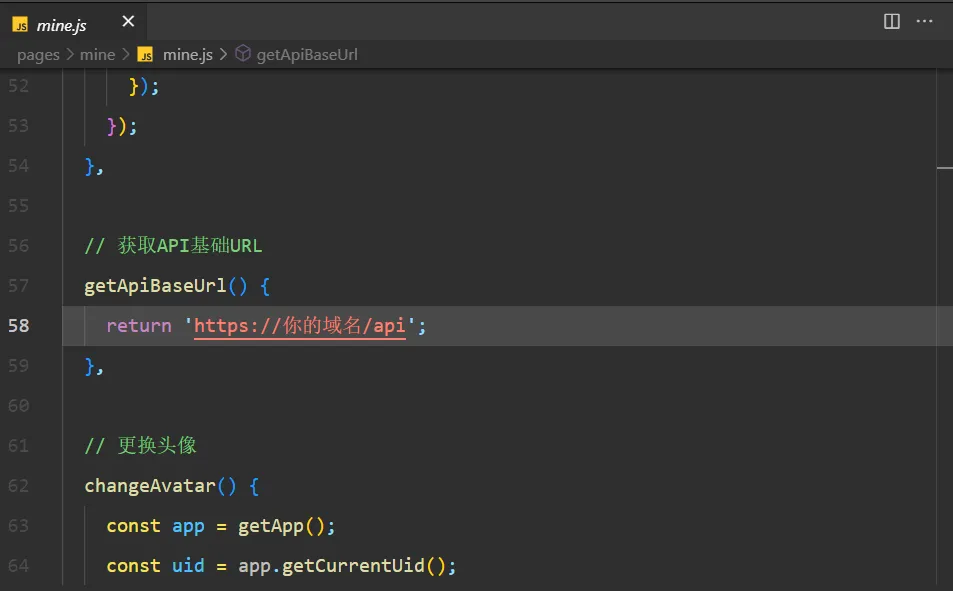
Task: Place cursor on getApiBaseUrl function name
Action: [x=156, y=286]
